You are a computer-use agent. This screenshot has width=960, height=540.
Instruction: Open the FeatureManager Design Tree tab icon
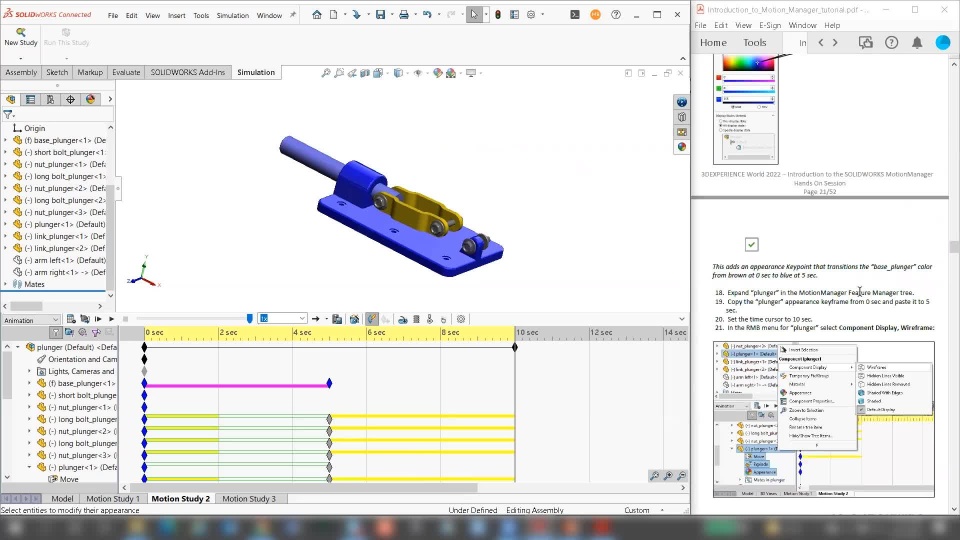pos(10,99)
